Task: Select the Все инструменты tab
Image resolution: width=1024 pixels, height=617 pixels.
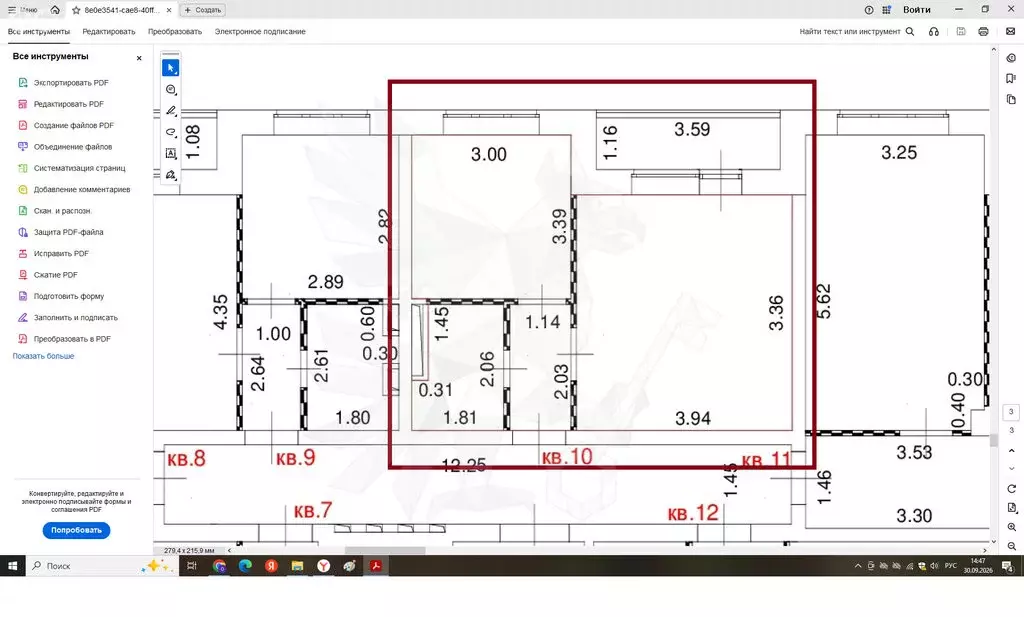Action: pos(39,31)
